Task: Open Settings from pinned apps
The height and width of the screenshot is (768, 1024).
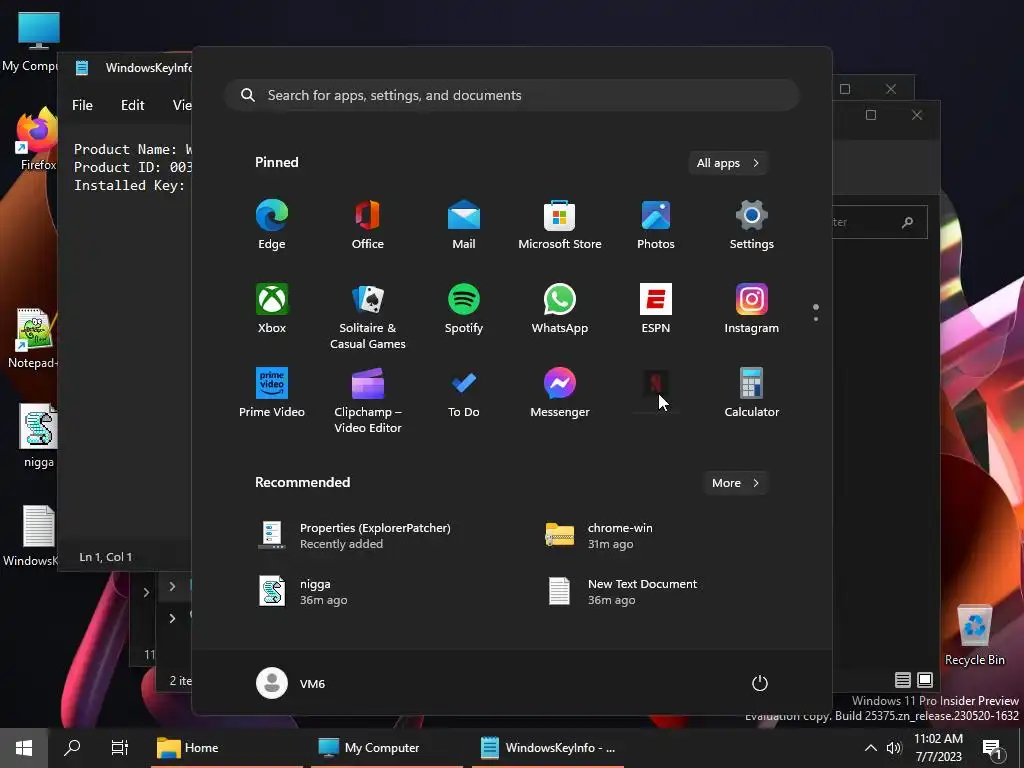Action: point(752,225)
